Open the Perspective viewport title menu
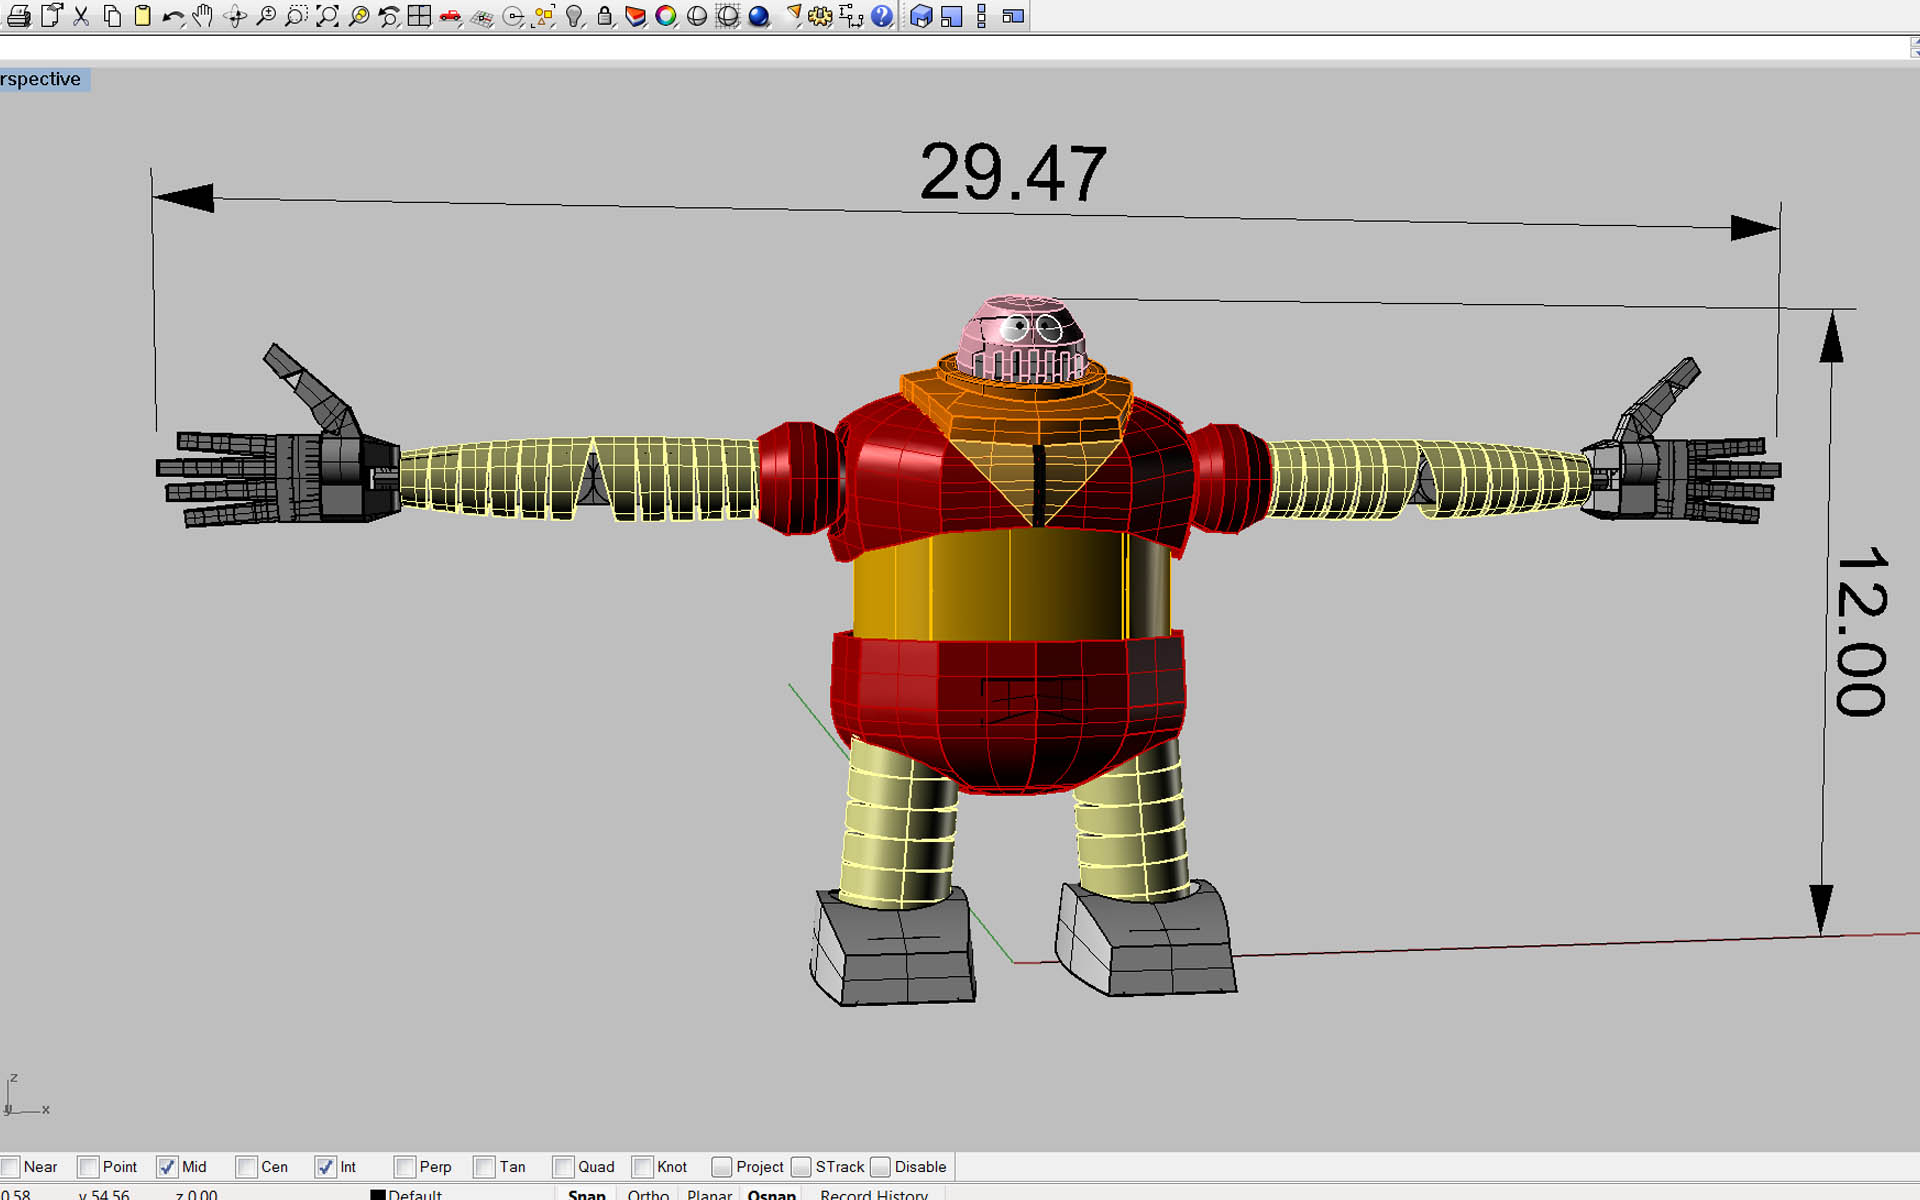This screenshot has height=1200, width=1920. coord(44,80)
